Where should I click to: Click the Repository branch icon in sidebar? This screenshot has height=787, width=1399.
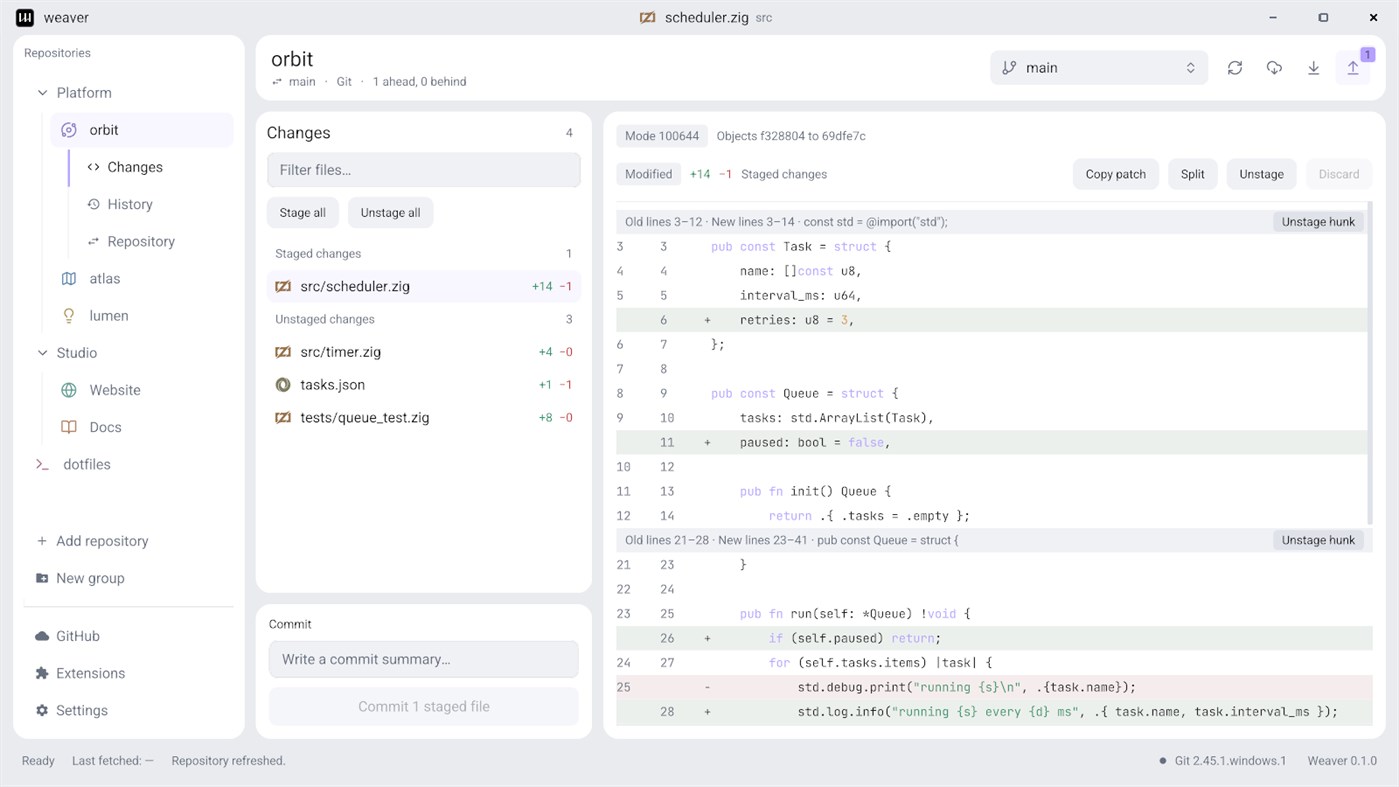(x=93, y=241)
